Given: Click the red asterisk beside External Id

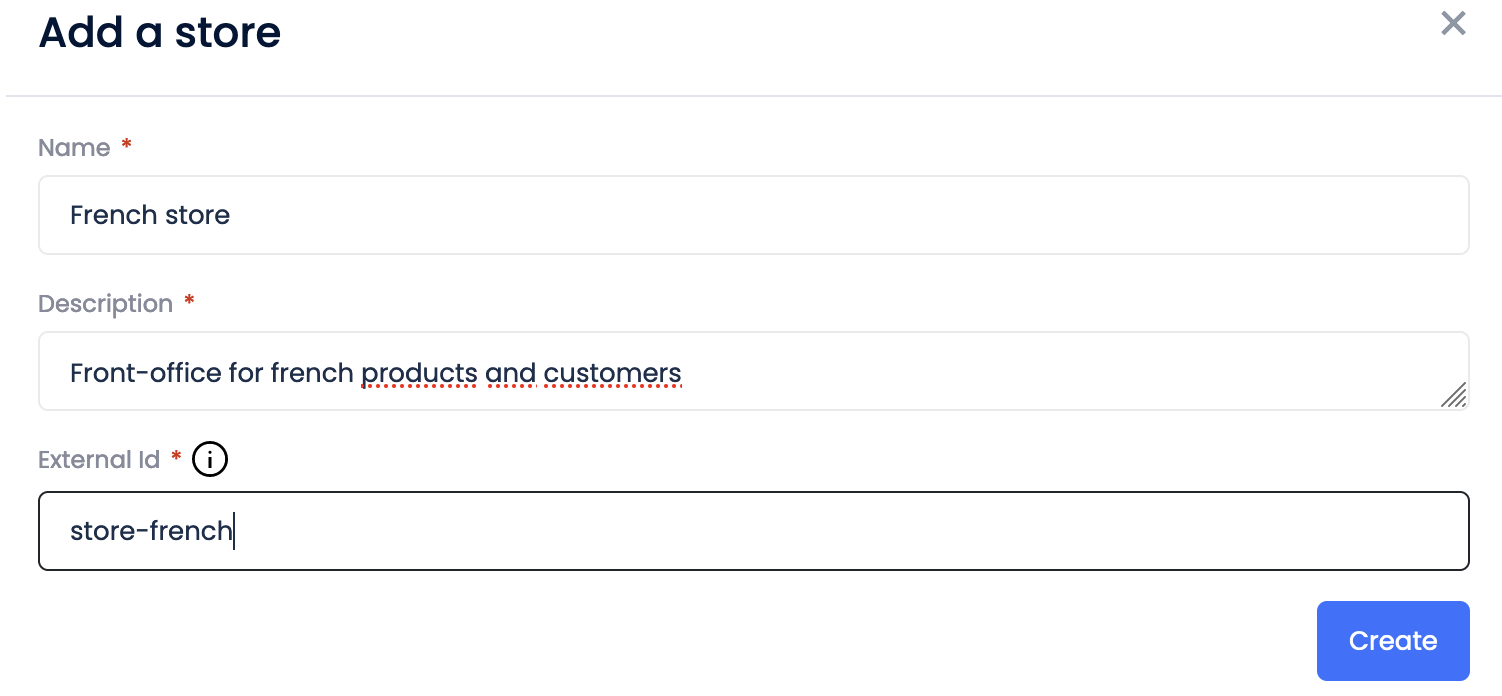Looking at the screenshot, I should pos(176,458).
